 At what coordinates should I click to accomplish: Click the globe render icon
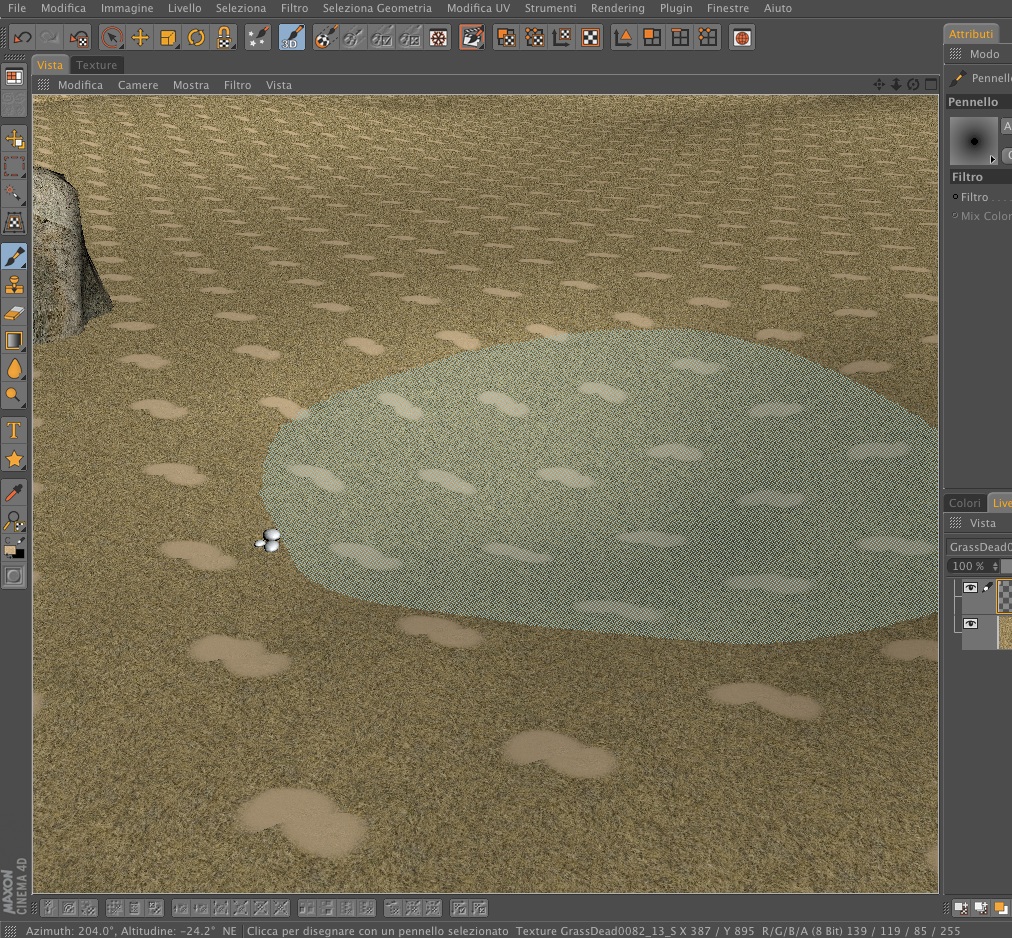tap(742, 37)
